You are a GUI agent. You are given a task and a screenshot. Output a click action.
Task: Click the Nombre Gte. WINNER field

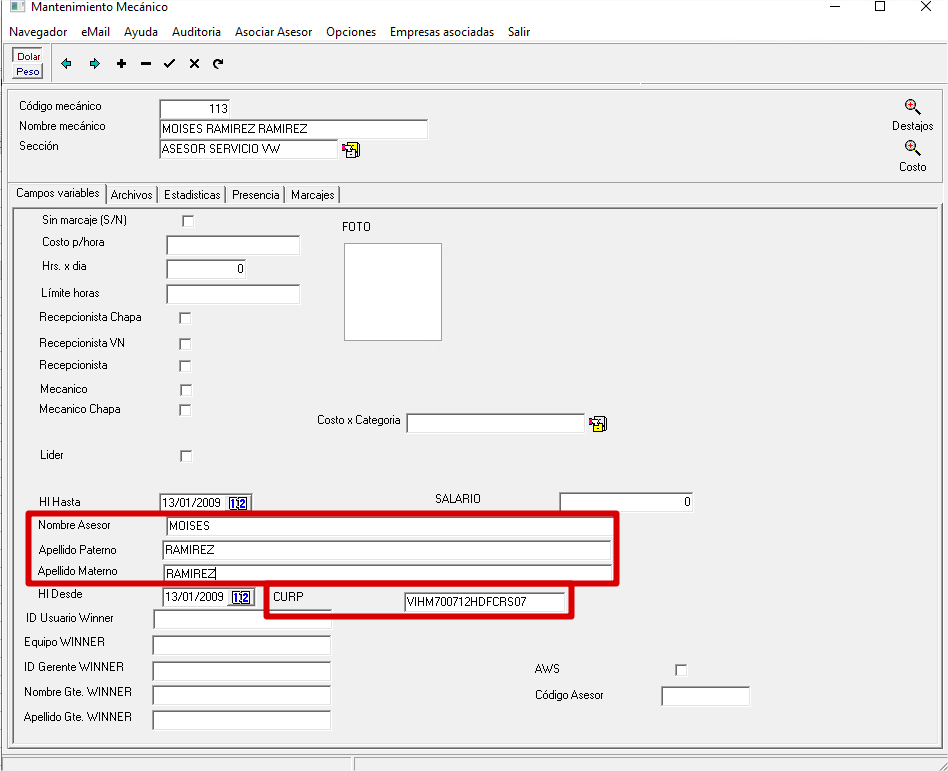click(241, 695)
